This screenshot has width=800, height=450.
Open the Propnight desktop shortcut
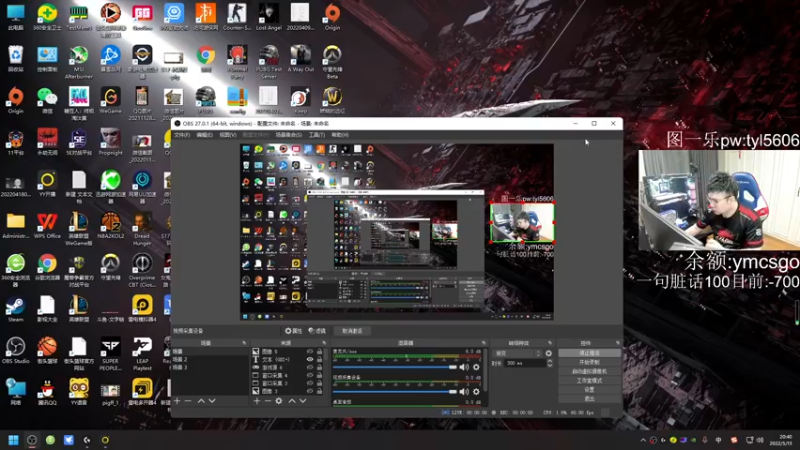point(110,142)
